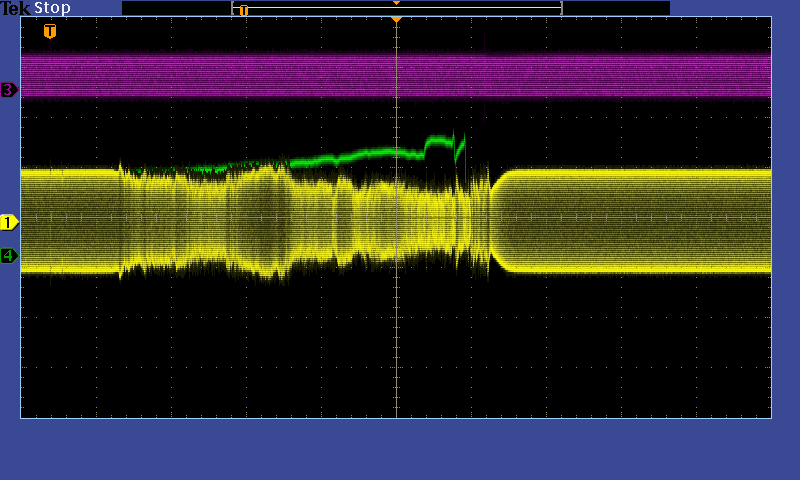
Task: Click the yellow channel 1 ground marker
Action: tap(9, 222)
